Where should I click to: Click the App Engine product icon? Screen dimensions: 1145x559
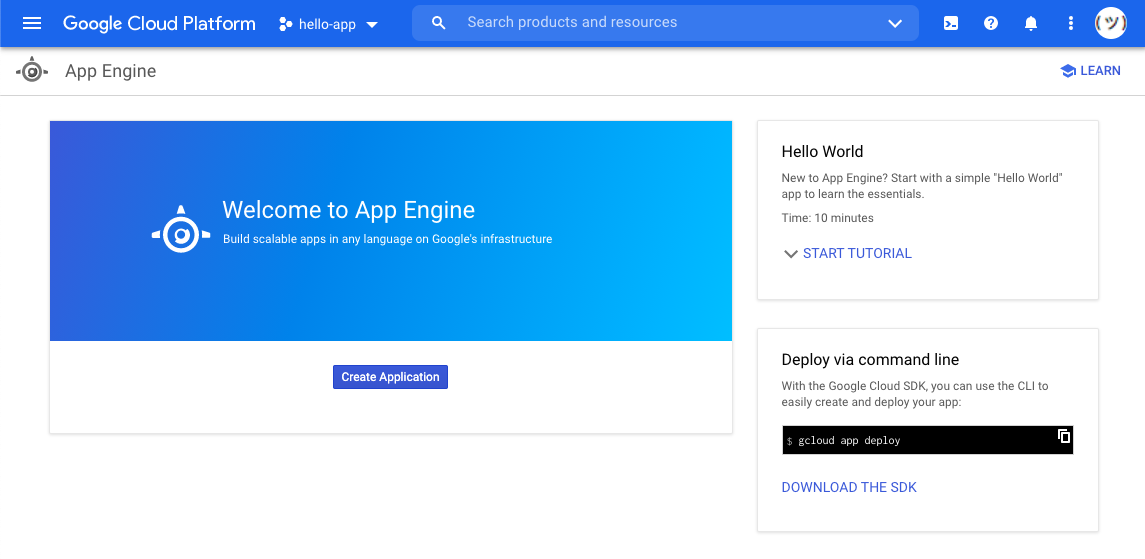[33, 71]
